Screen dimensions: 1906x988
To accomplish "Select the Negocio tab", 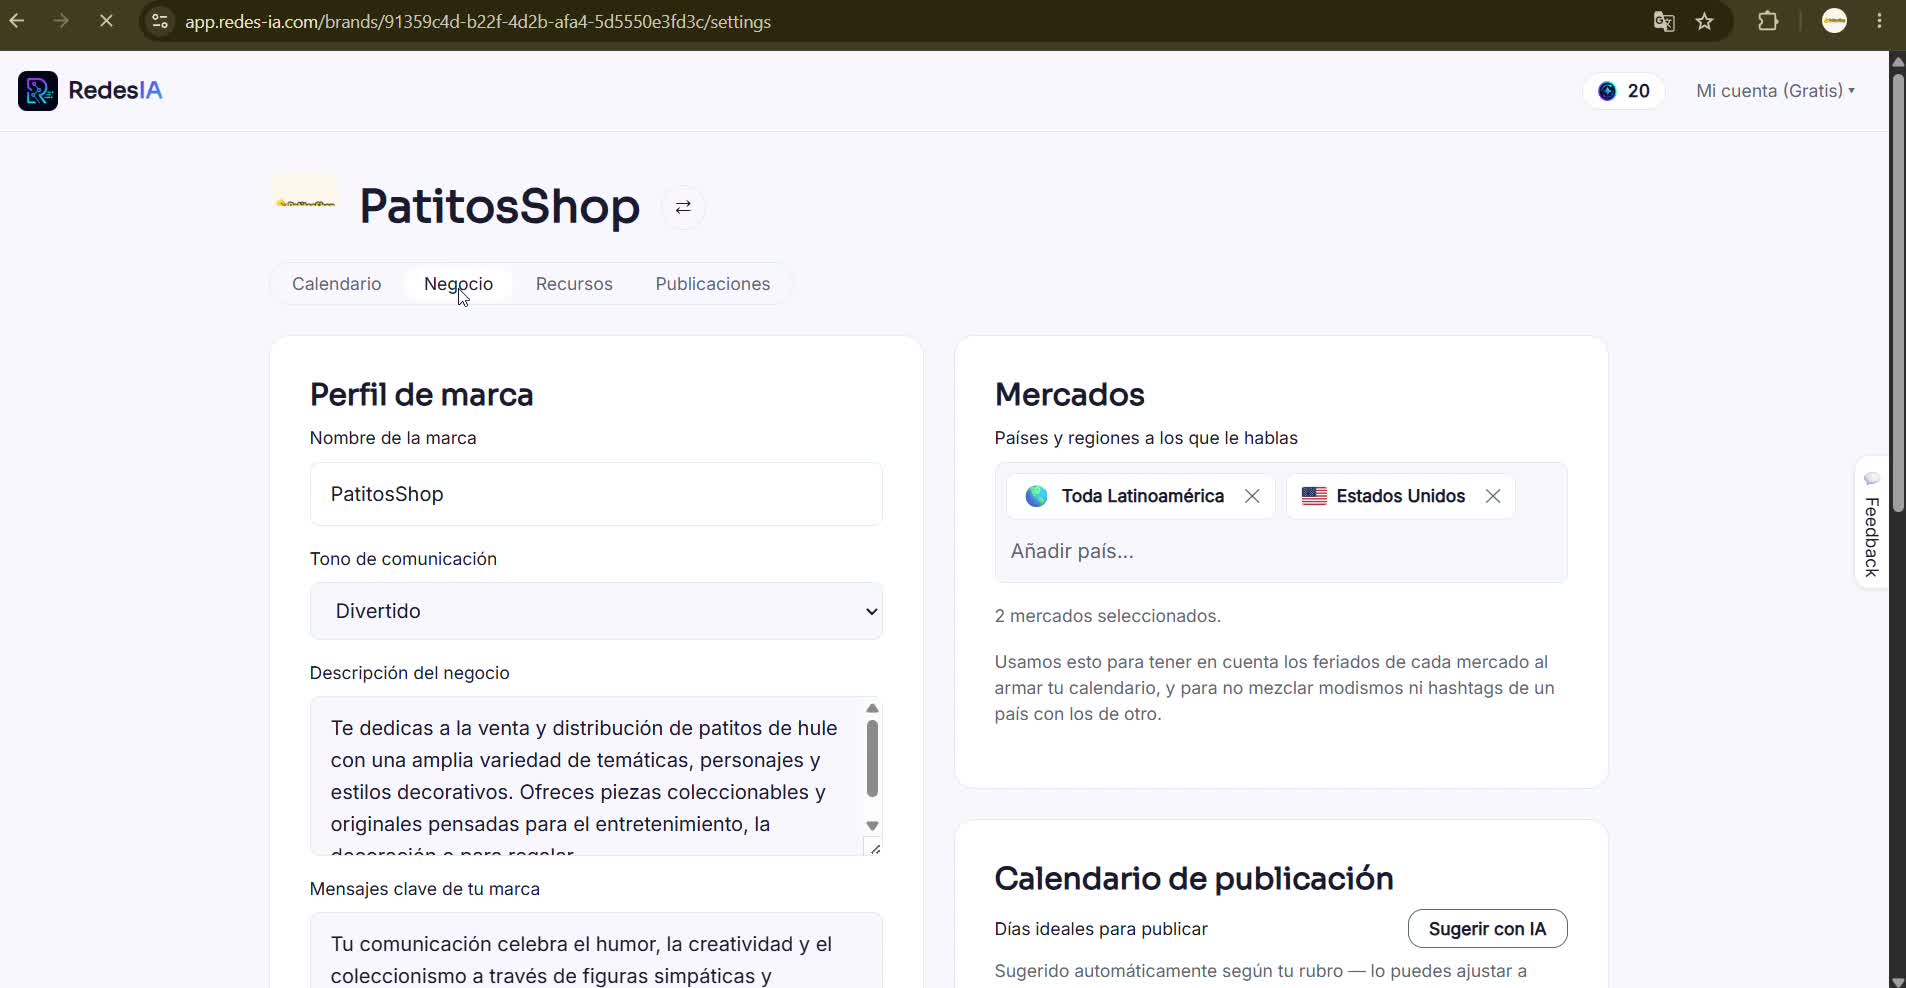I will [x=458, y=284].
